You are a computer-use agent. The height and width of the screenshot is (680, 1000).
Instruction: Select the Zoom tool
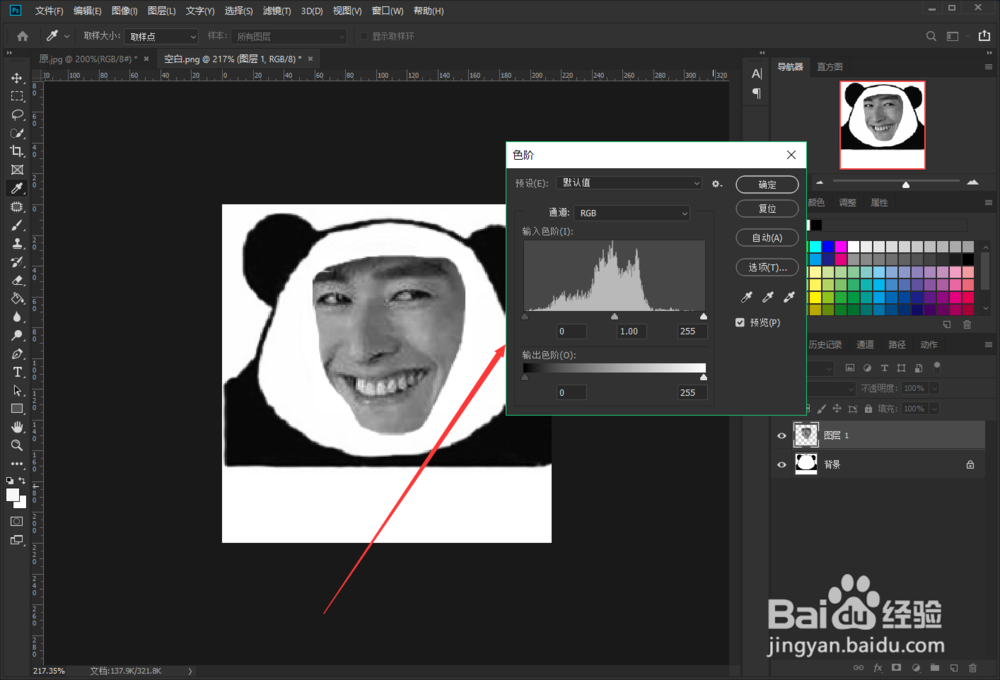pyautogui.click(x=17, y=445)
